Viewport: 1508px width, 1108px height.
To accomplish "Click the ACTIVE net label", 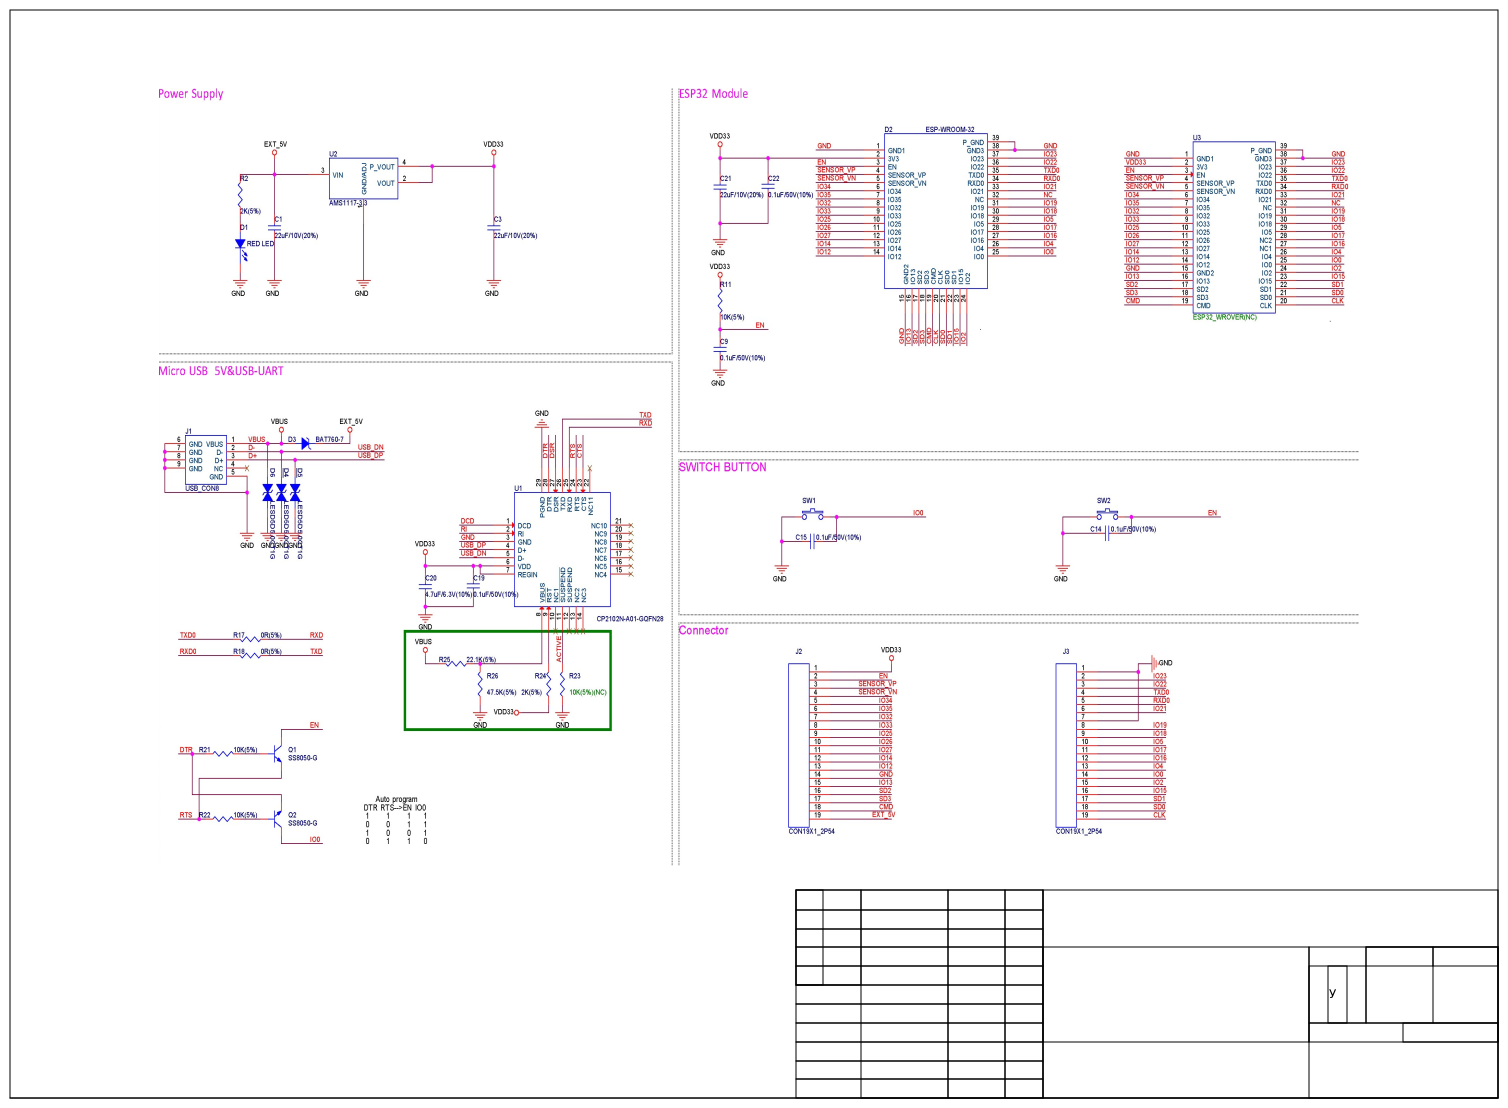I will click(x=559, y=649).
